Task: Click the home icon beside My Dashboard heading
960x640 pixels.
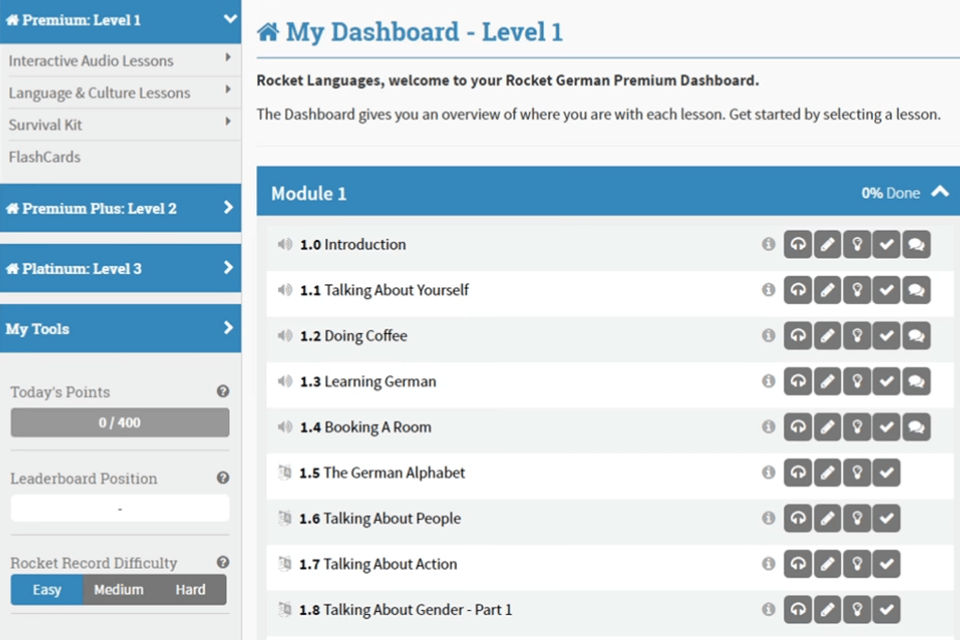Action: coord(267,32)
